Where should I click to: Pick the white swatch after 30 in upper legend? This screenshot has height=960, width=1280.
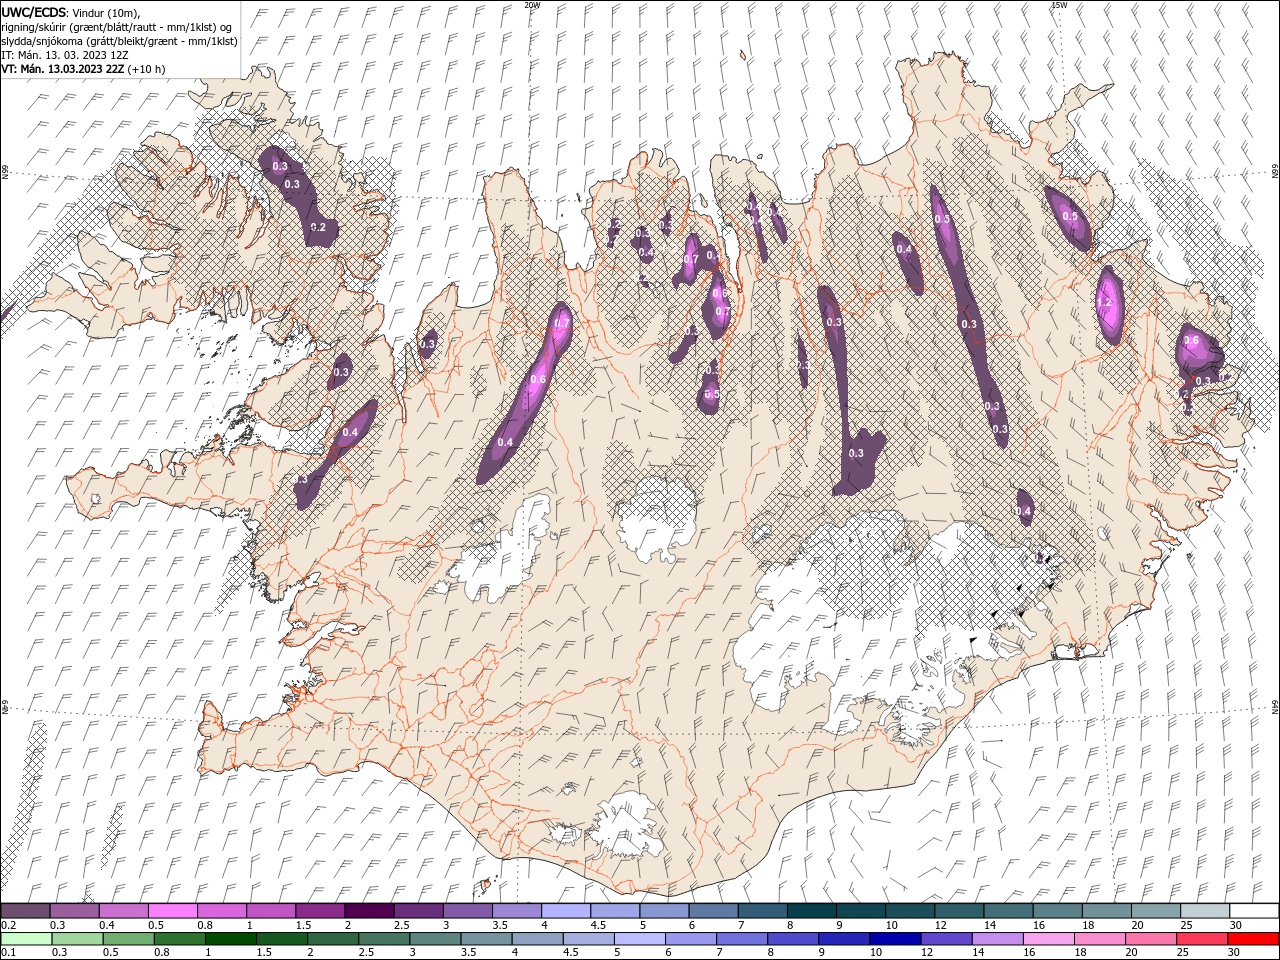(x=1254, y=911)
